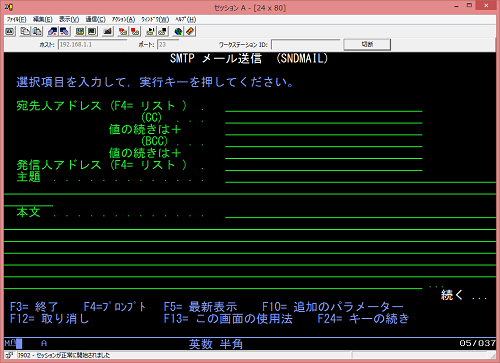
Task: Open the ヘルプ(H) menu
Action: (185, 19)
